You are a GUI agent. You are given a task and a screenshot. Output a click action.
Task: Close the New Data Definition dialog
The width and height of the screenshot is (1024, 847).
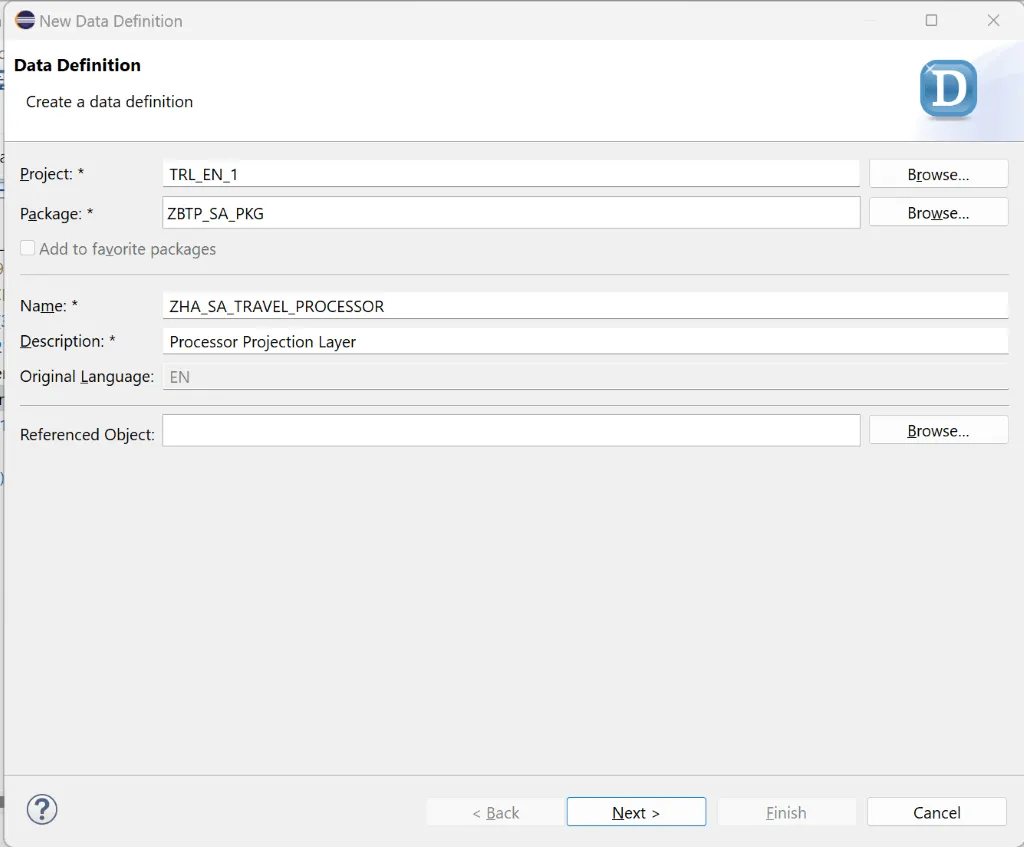pos(993,20)
